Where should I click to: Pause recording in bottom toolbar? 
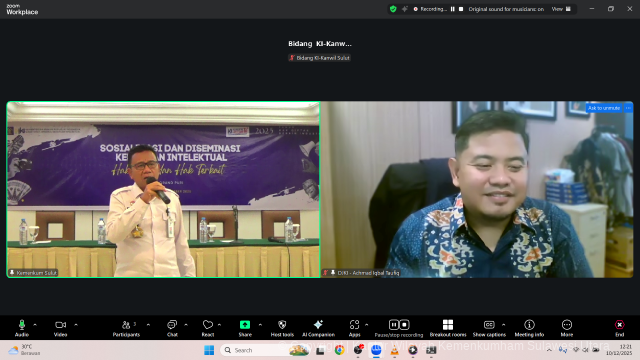[393, 324]
